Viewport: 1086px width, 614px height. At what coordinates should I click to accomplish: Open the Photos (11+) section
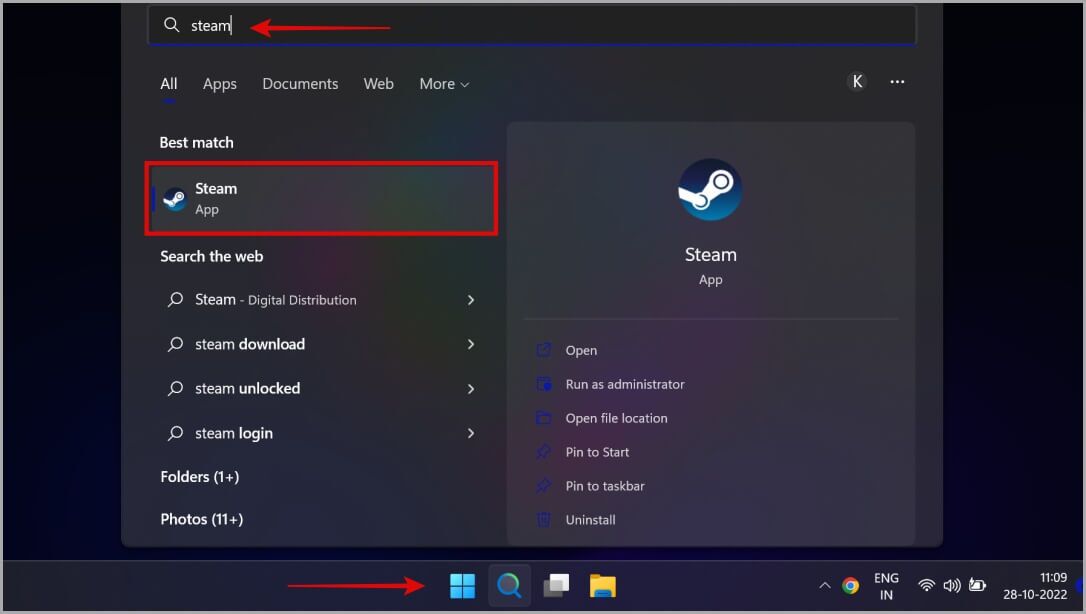202,519
